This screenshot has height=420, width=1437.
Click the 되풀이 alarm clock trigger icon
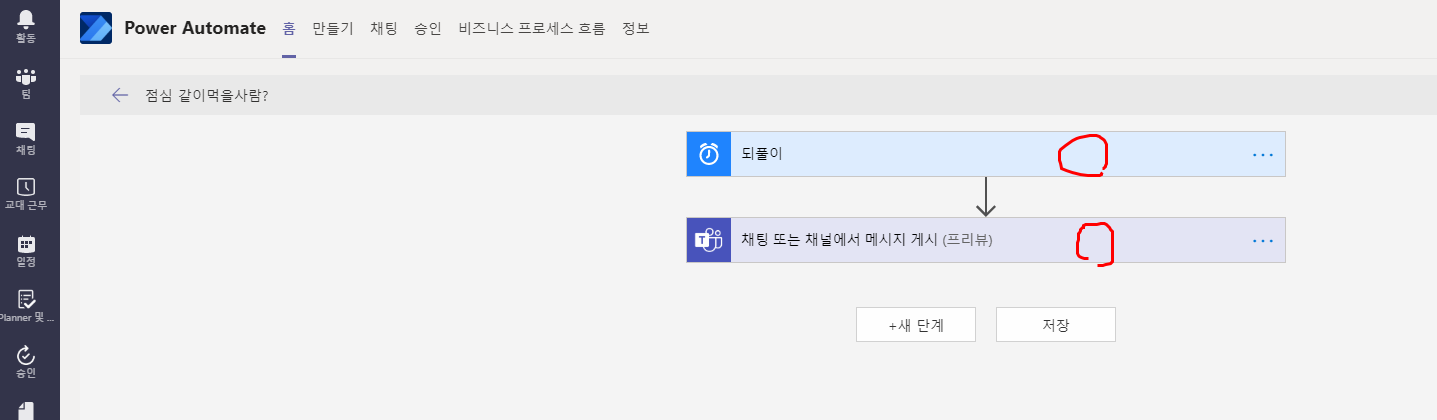coord(709,154)
